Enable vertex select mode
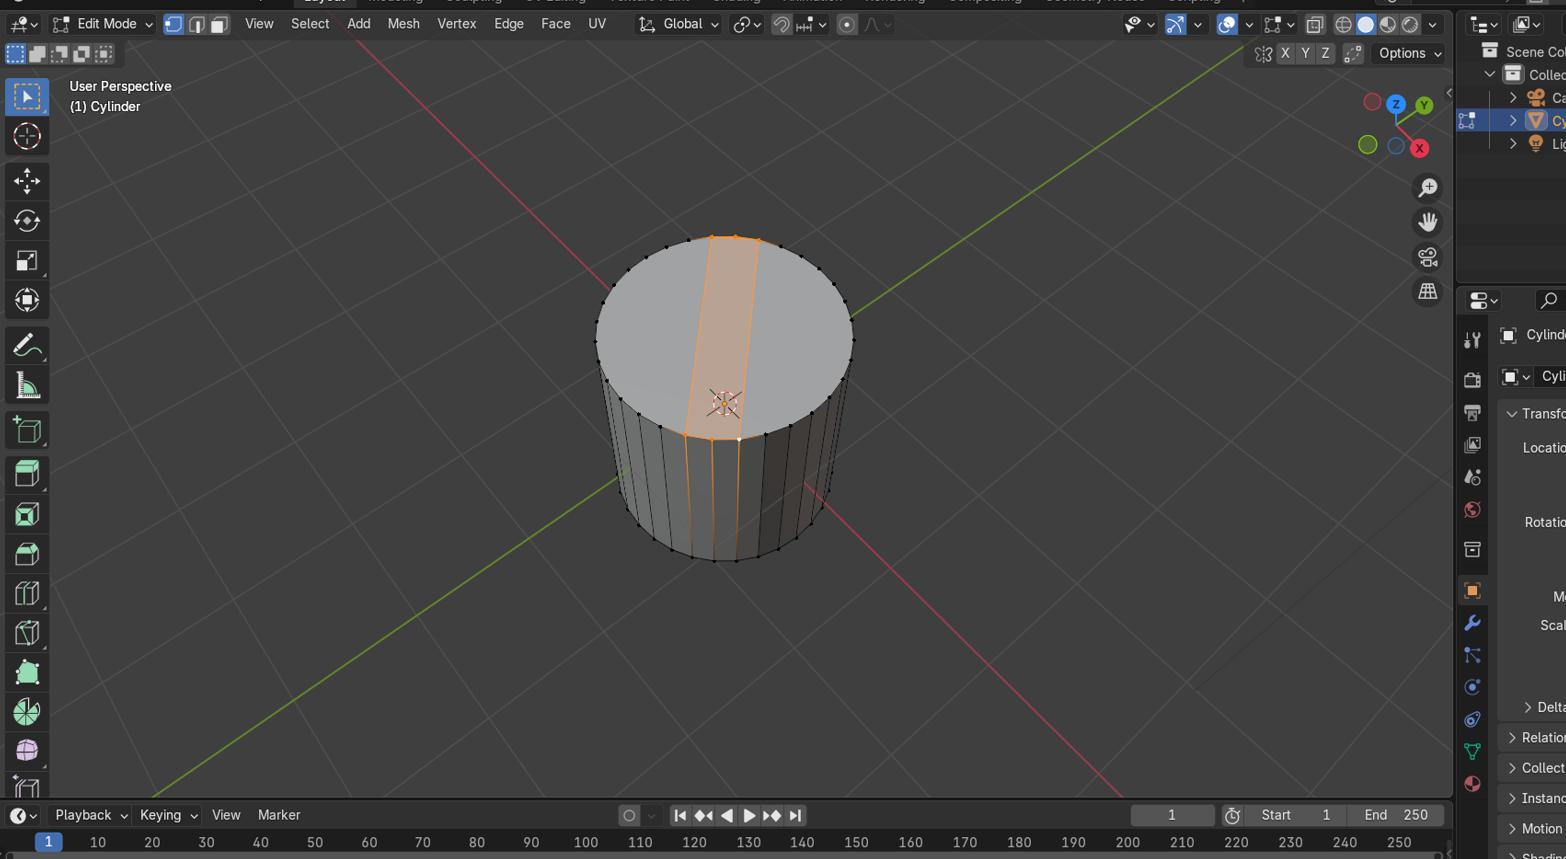 pyautogui.click(x=174, y=24)
